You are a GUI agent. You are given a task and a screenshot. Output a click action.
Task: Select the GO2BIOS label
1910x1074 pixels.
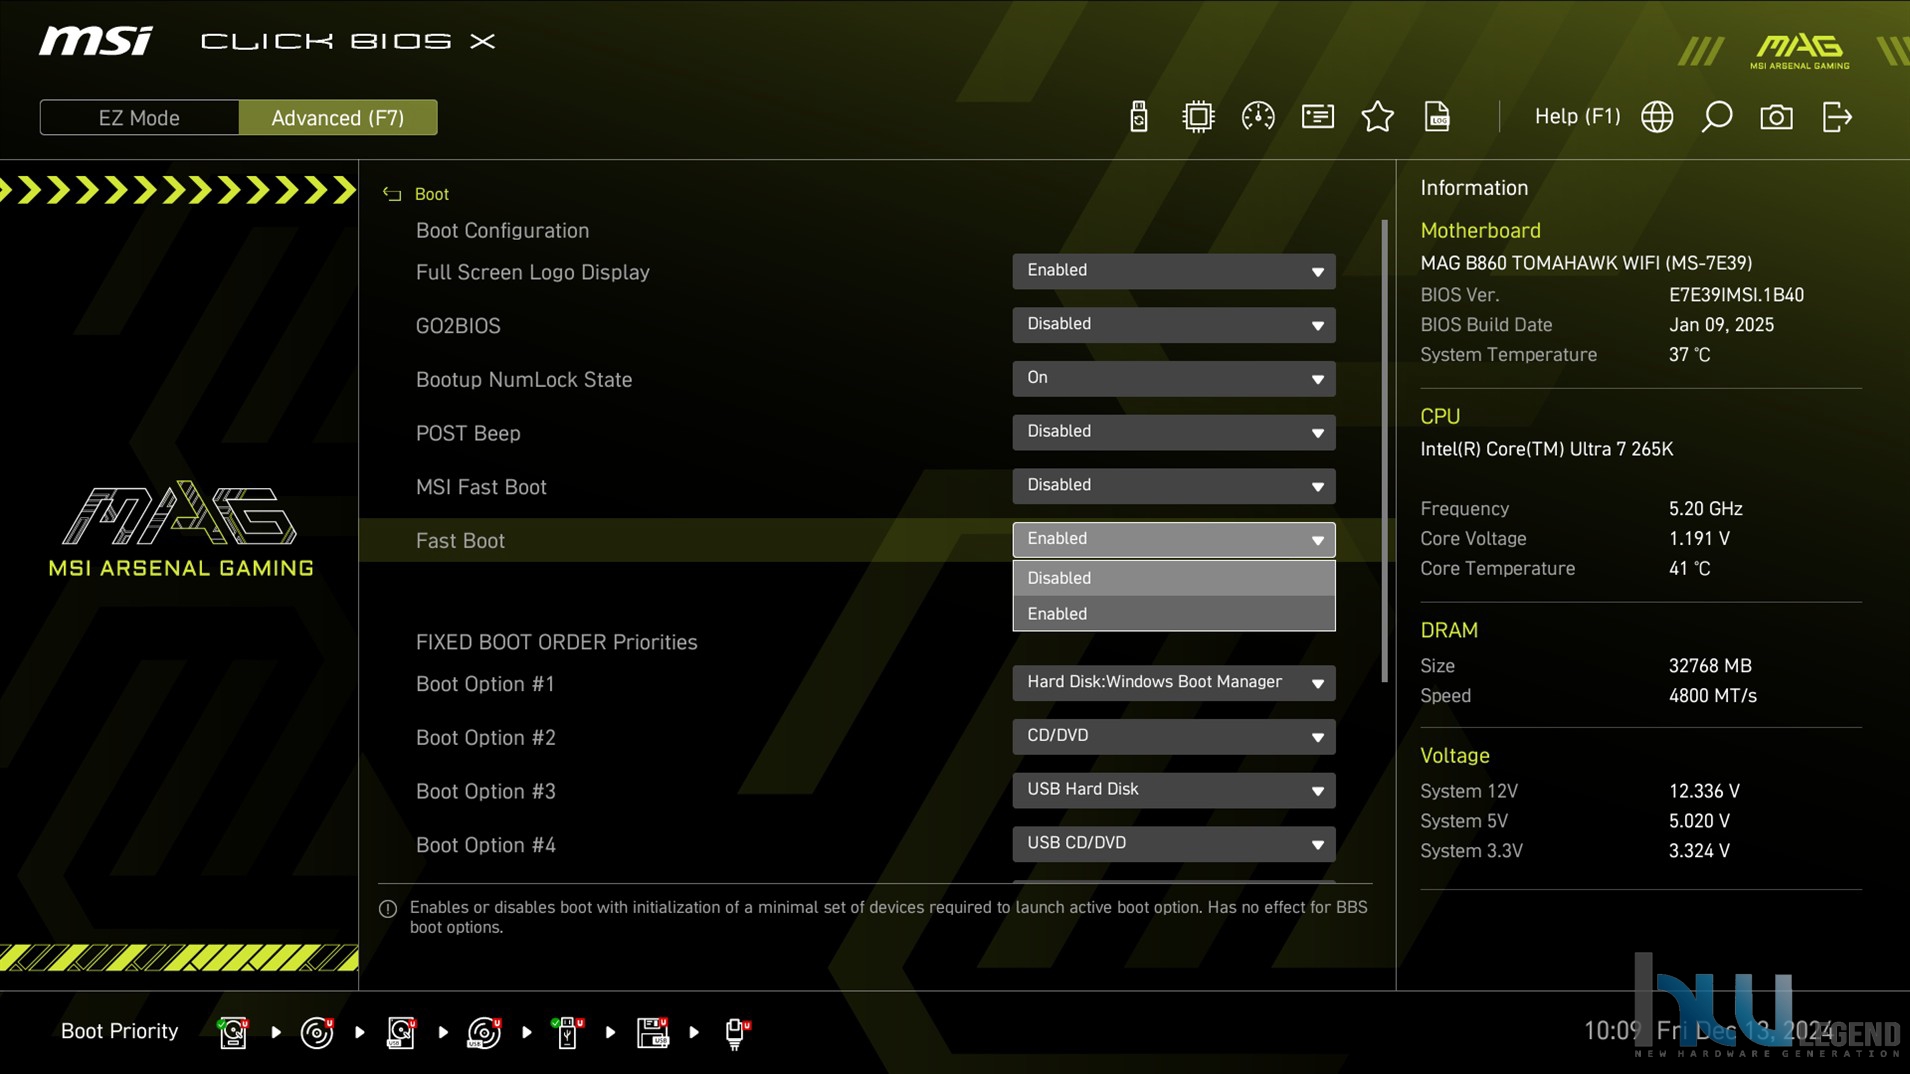pos(458,326)
